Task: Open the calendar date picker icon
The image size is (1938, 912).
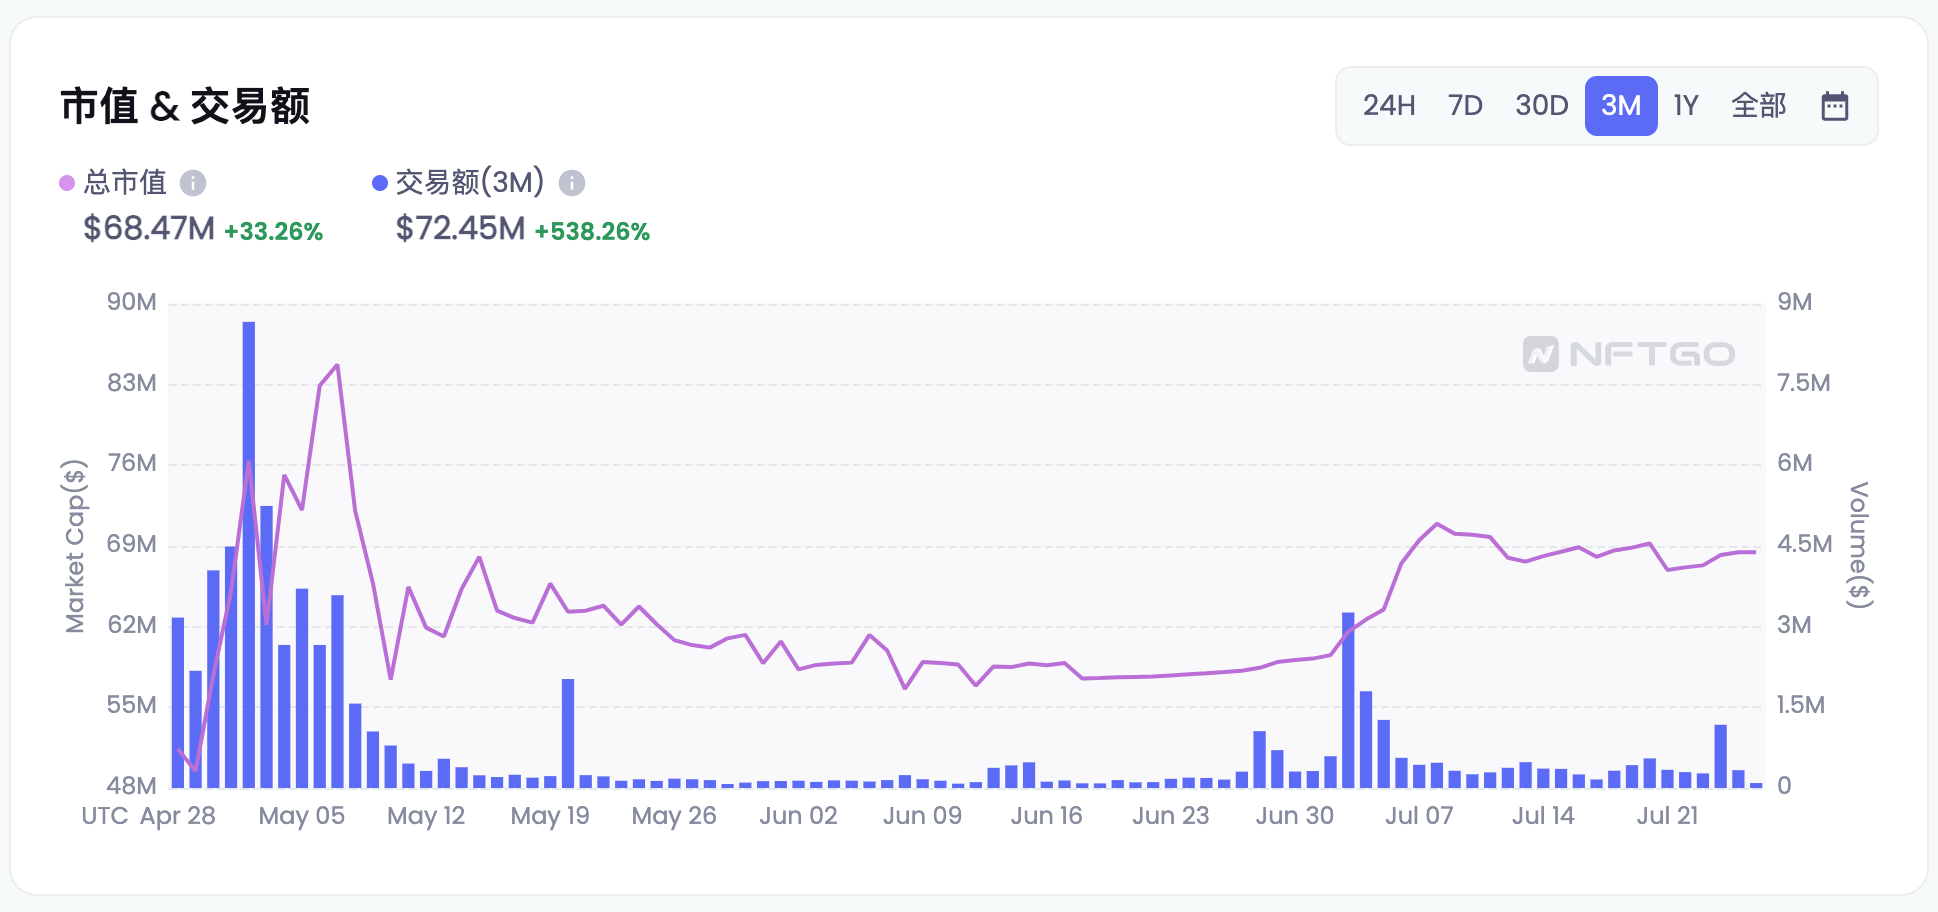Action: coord(1834,106)
